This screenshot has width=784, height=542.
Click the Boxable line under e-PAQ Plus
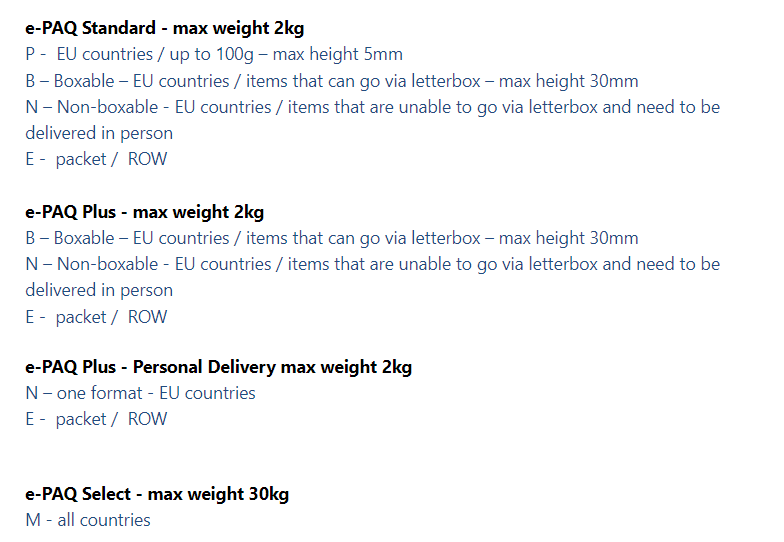[x=332, y=238]
